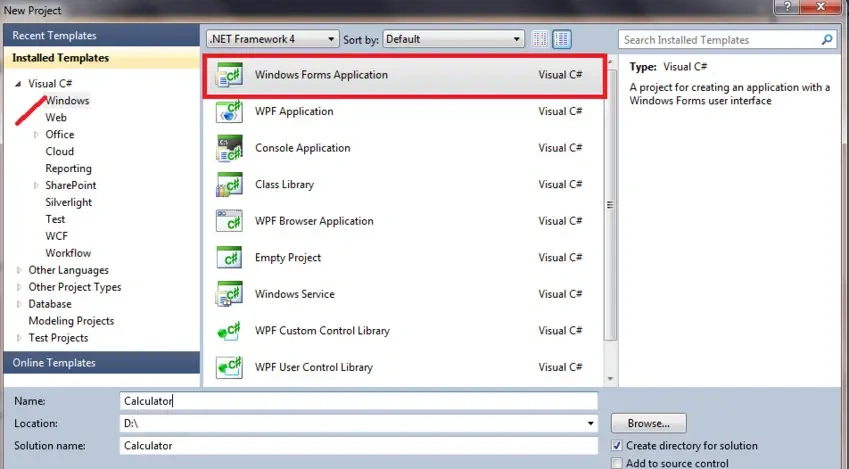Image resolution: width=849 pixels, height=469 pixels.
Task: Click the Class Library template name
Action: click(284, 185)
